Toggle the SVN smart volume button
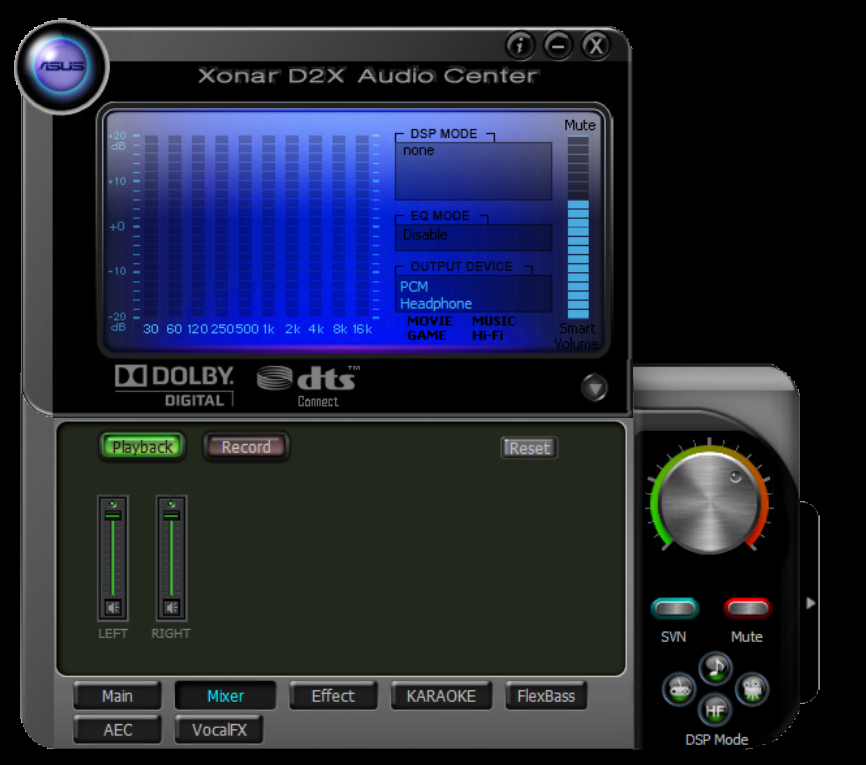Viewport: 866px width, 765px height. pyautogui.click(x=674, y=608)
